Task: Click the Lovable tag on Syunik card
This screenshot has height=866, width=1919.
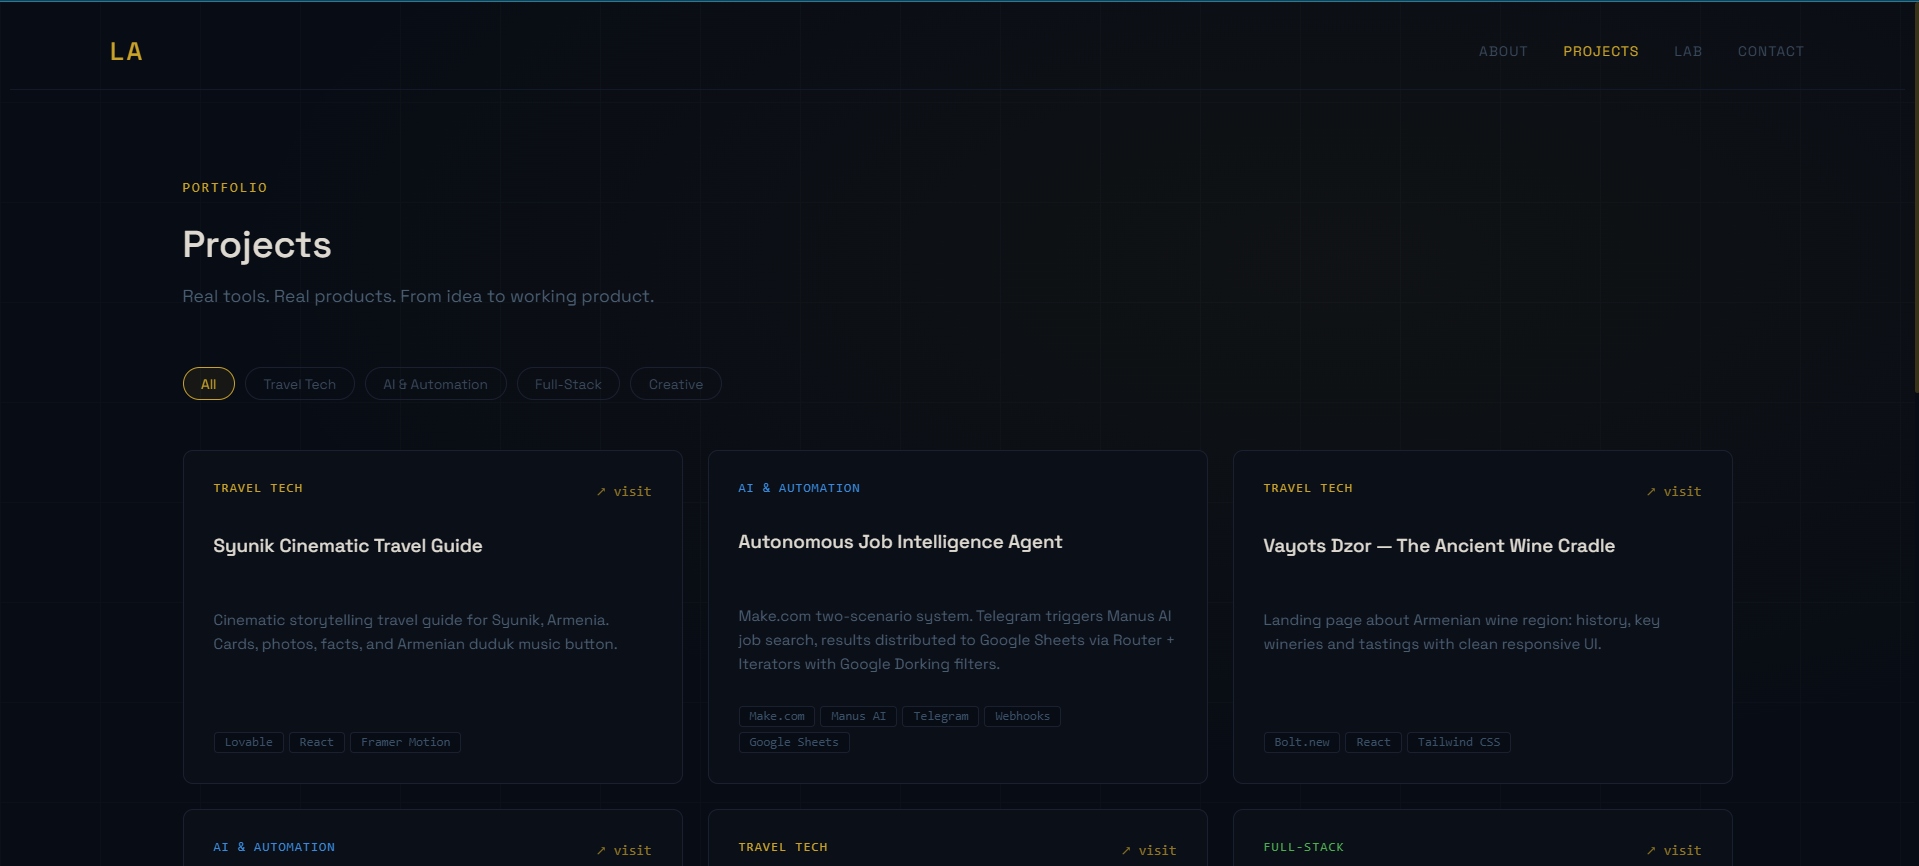Action: [249, 742]
